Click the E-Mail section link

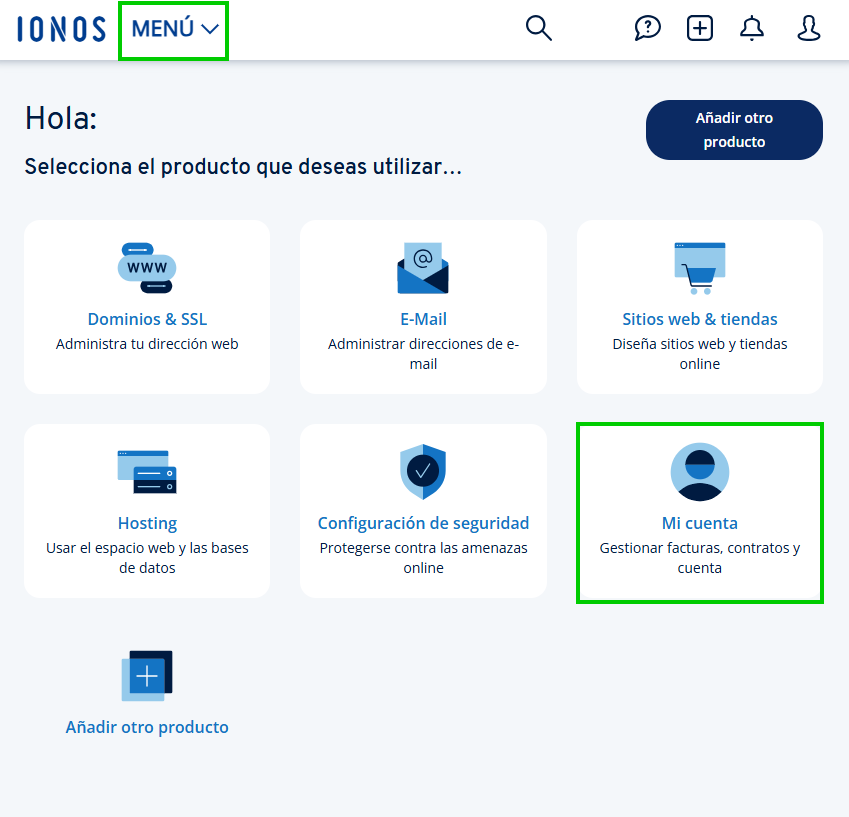423,319
